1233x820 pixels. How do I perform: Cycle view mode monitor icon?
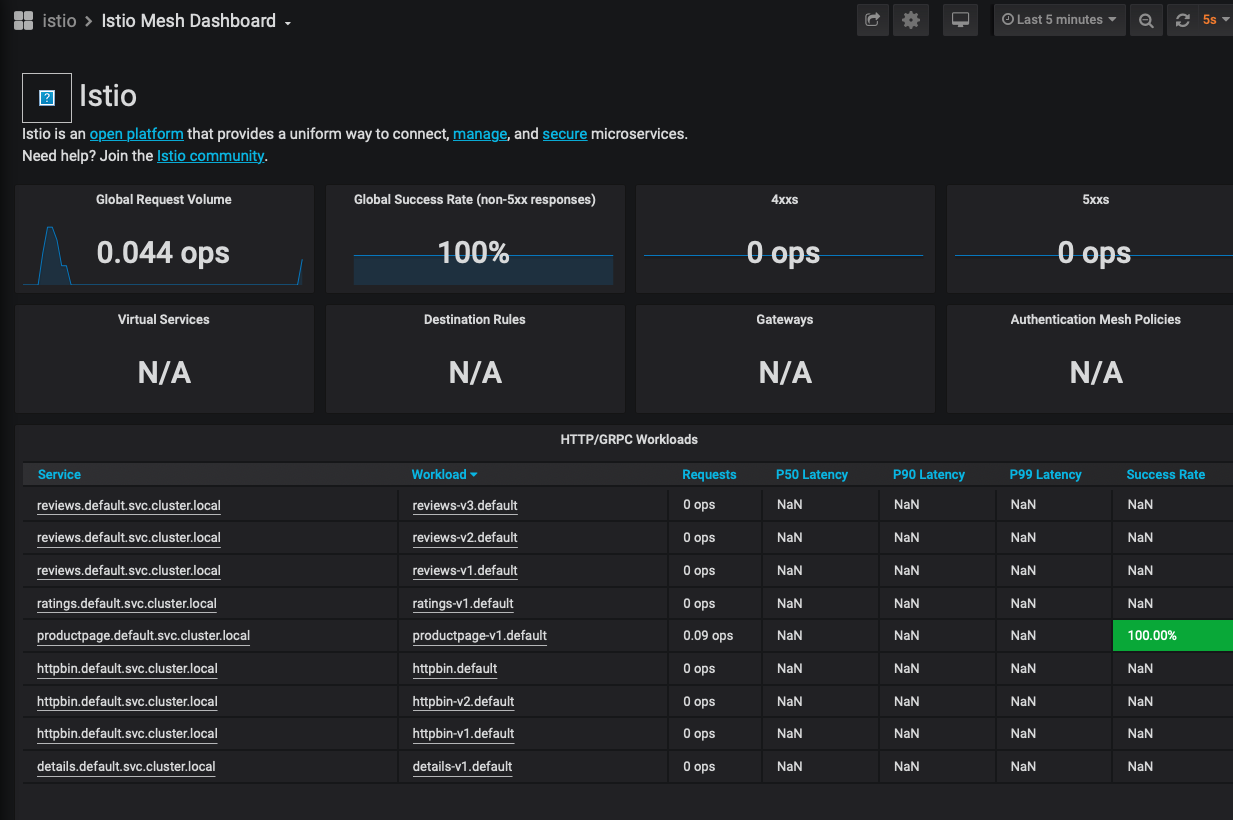961,20
